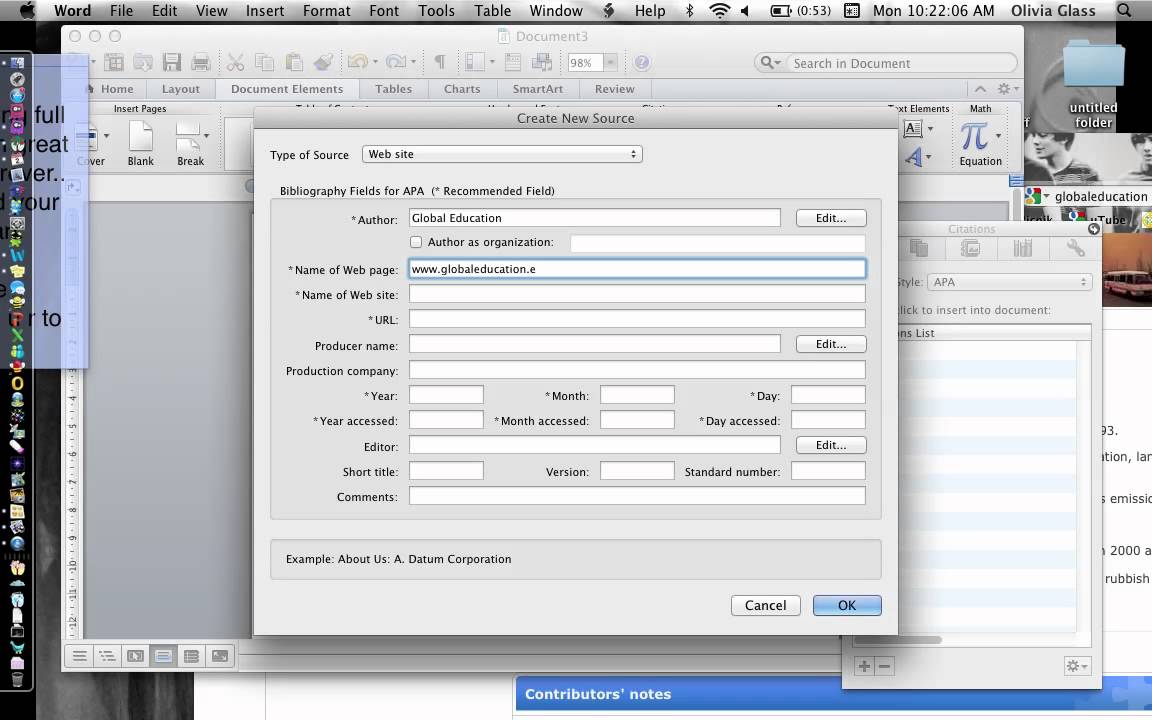The height and width of the screenshot is (720, 1152).
Task: Click the OK button in dialog
Action: [x=847, y=605]
